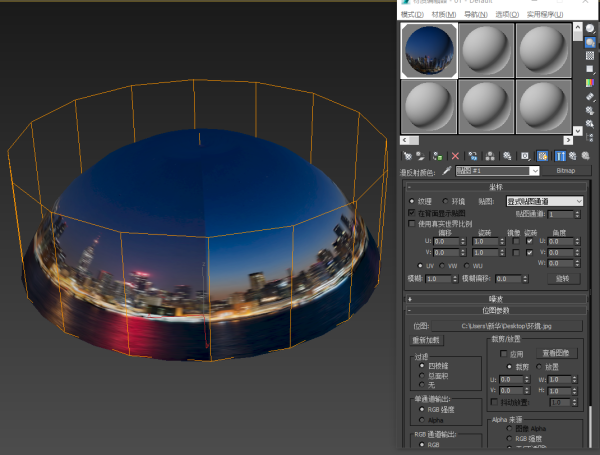This screenshot has height=455, width=600.
Task: Click Select by Material icon
Action: [590, 124]
